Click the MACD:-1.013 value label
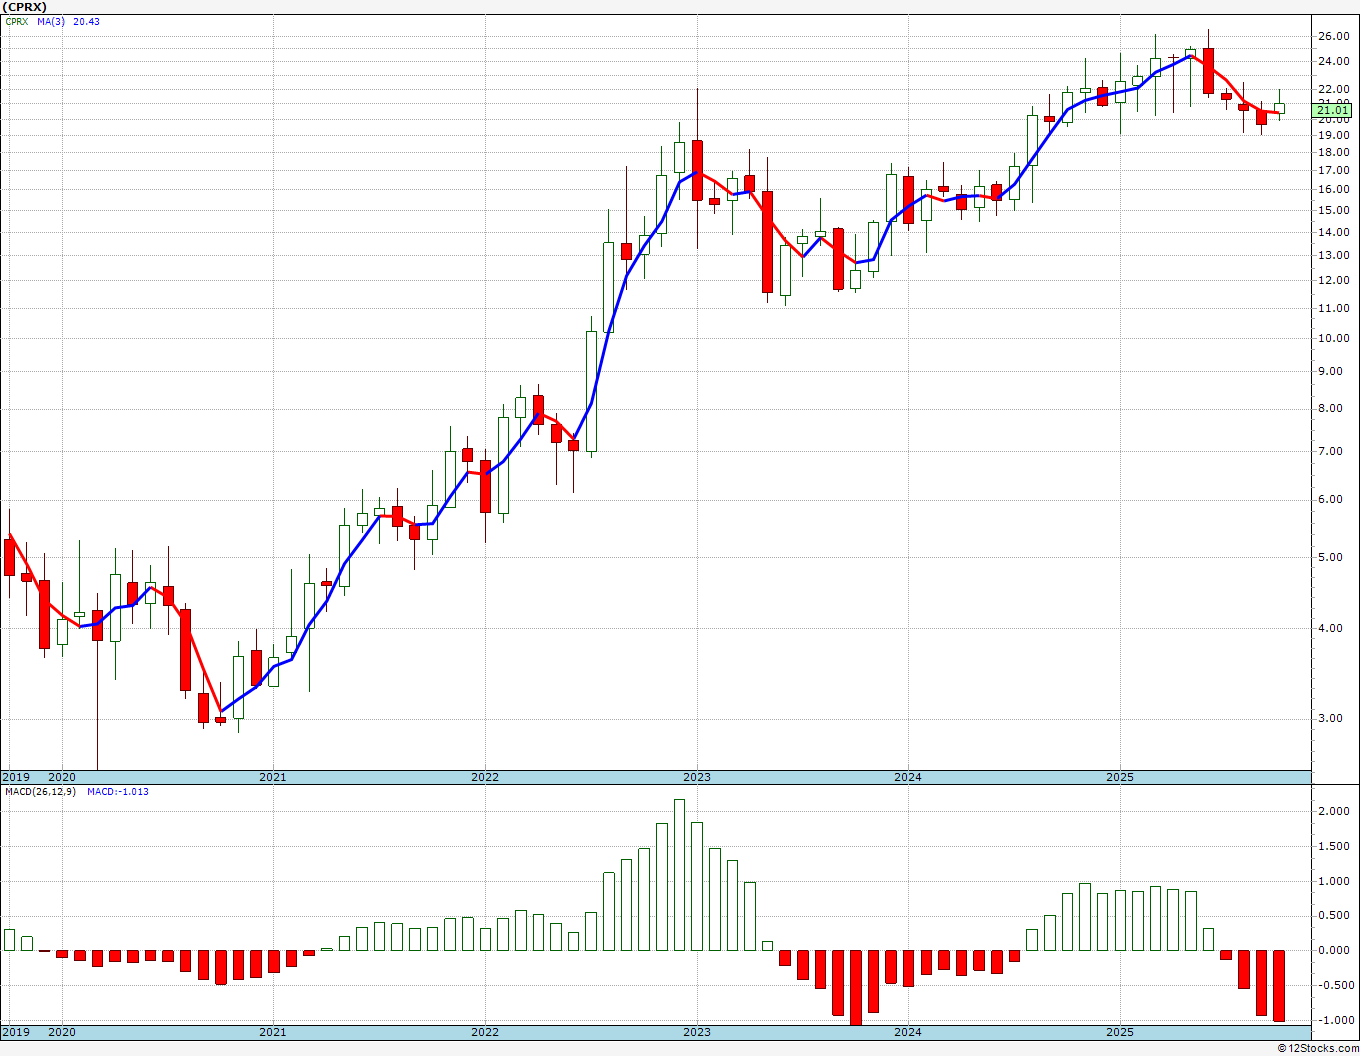Screen dimensions: 1360x1056 [x=118, y=791]
